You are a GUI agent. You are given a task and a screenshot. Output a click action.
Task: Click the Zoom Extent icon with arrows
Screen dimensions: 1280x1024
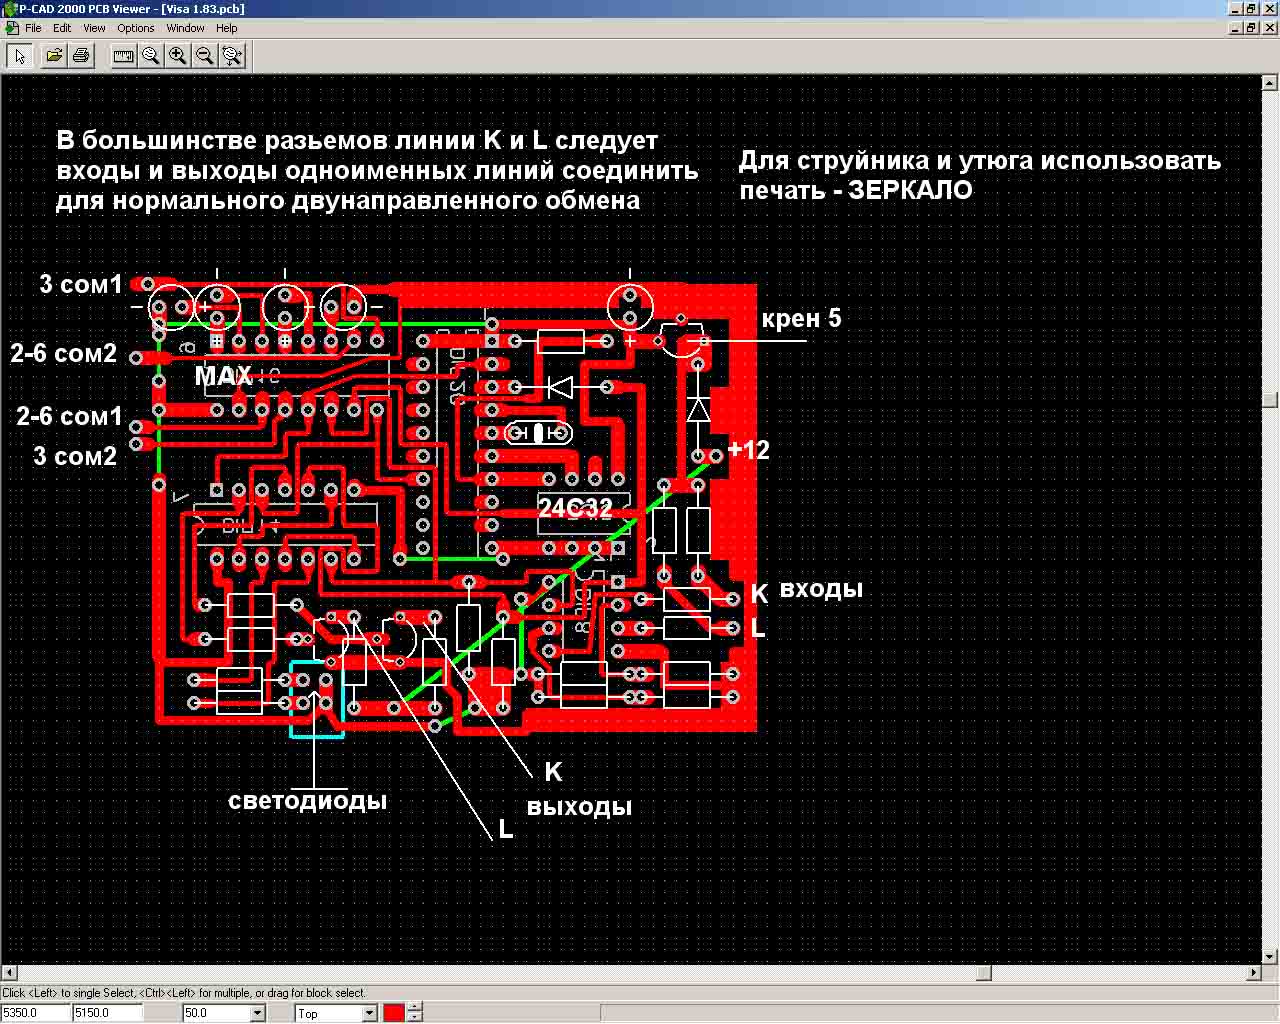pyautogui.click(x=232, y=56)
